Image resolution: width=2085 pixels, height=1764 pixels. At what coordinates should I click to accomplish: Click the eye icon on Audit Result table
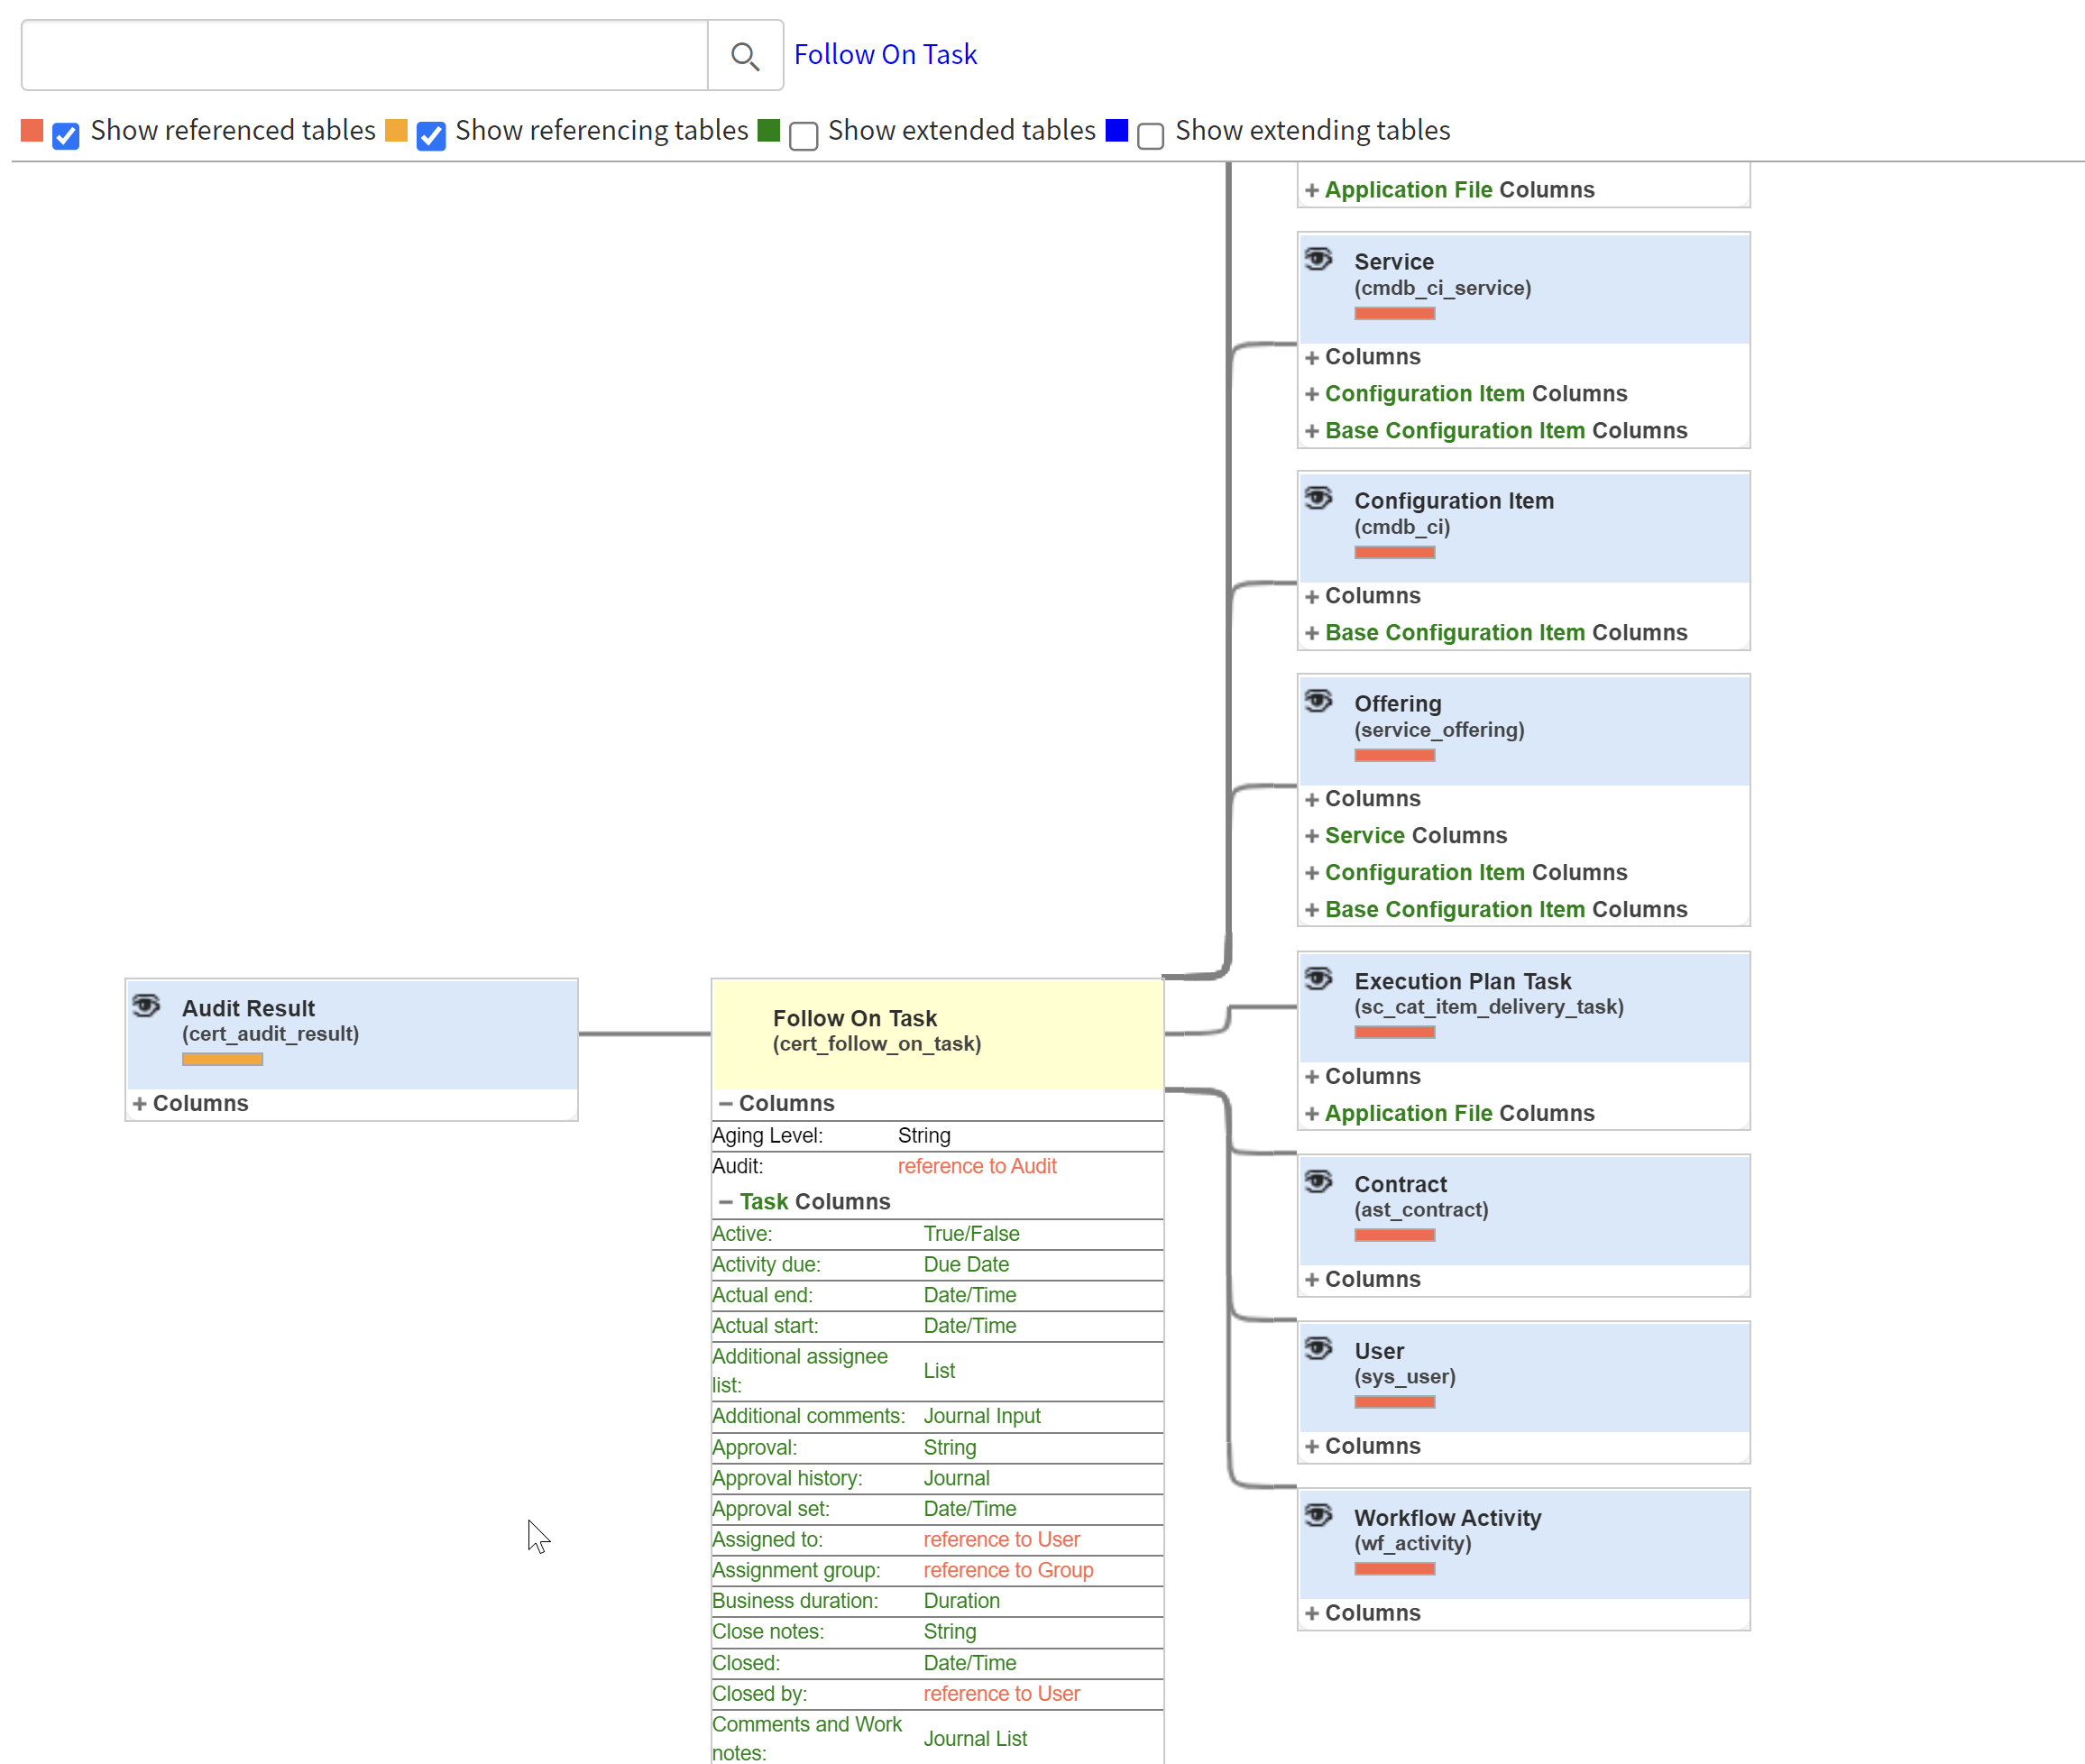(147, 1004)
